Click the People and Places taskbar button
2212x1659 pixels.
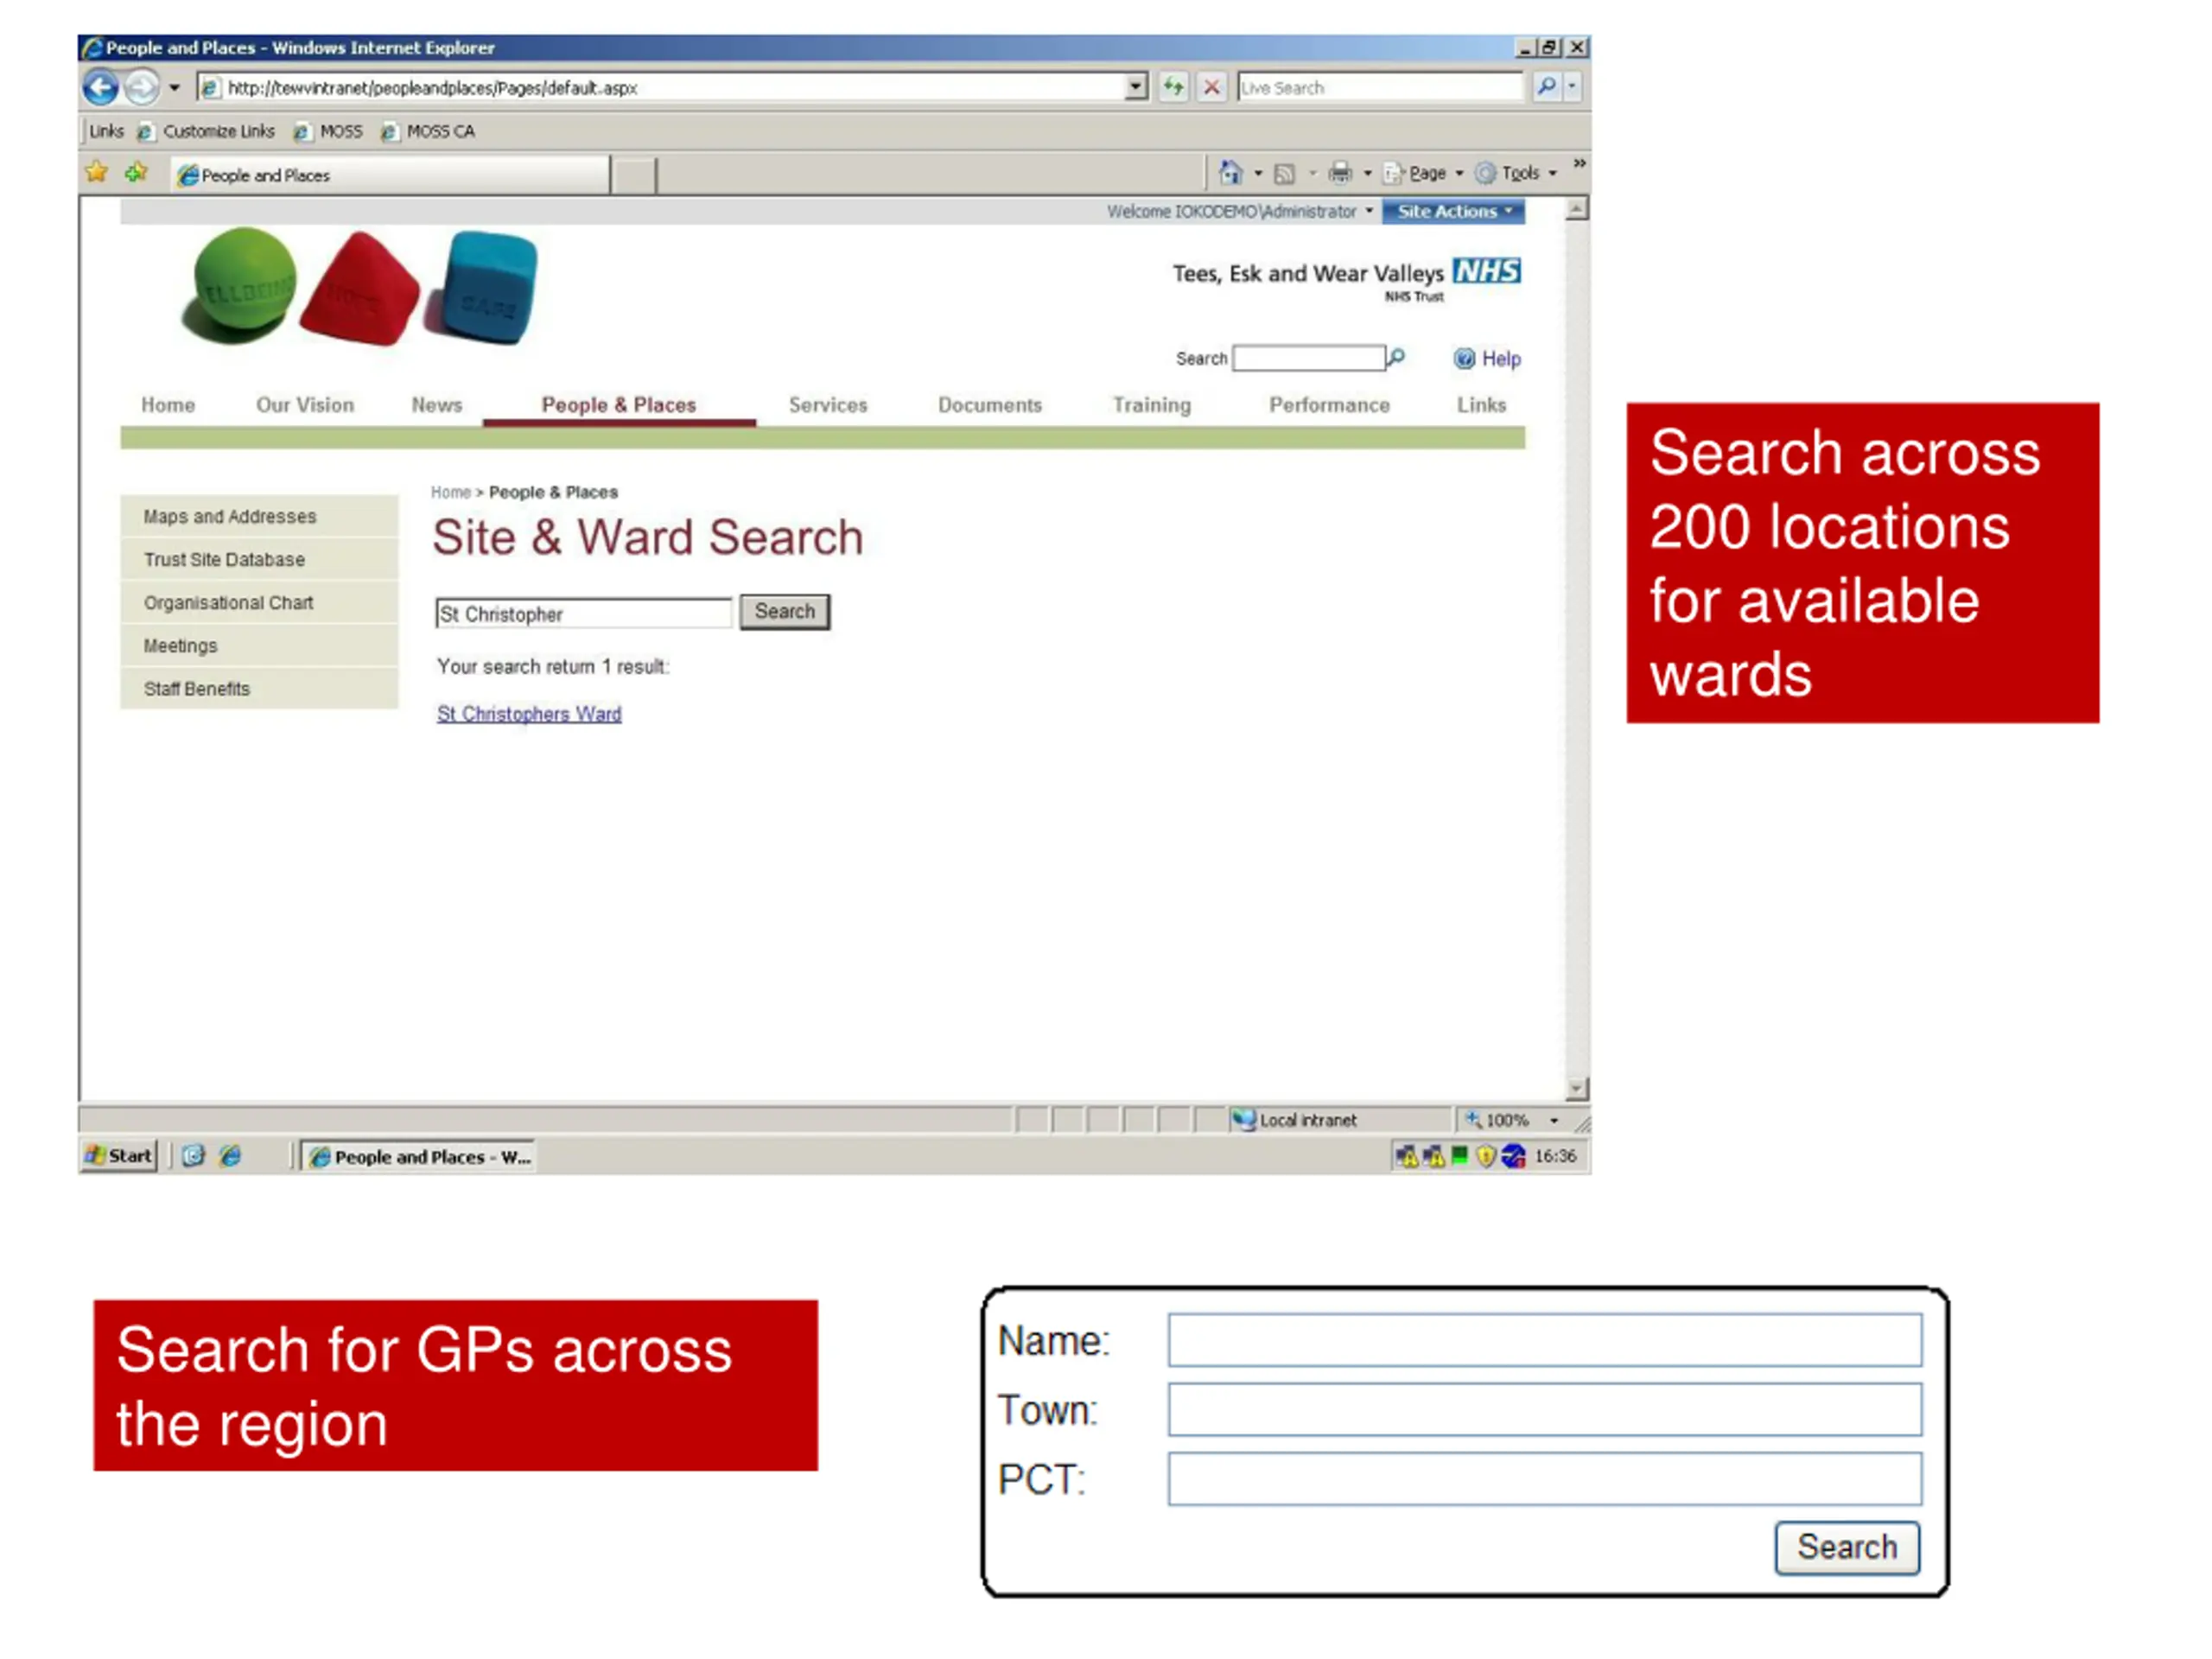click(x=419, y=1156)
